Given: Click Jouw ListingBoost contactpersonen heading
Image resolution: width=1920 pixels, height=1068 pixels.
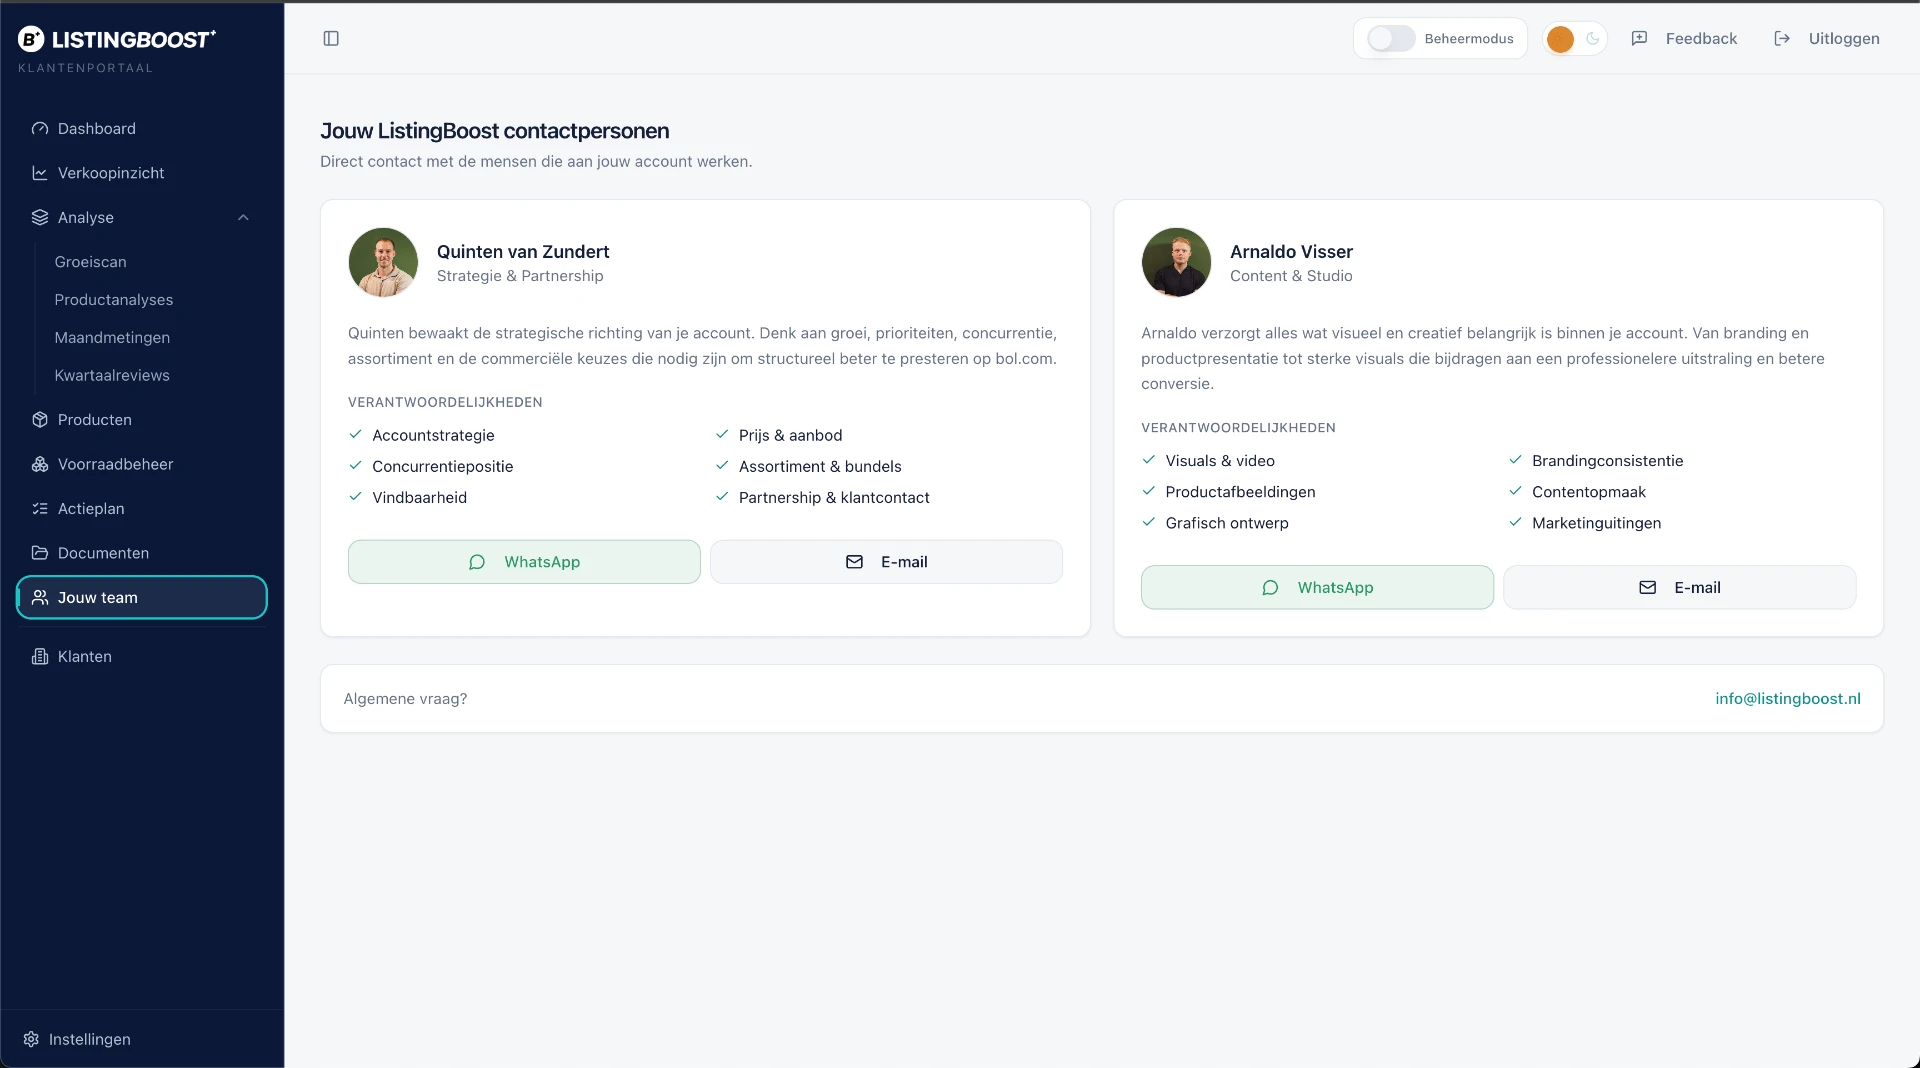Looking at the screenshot, I should point(494,131).
